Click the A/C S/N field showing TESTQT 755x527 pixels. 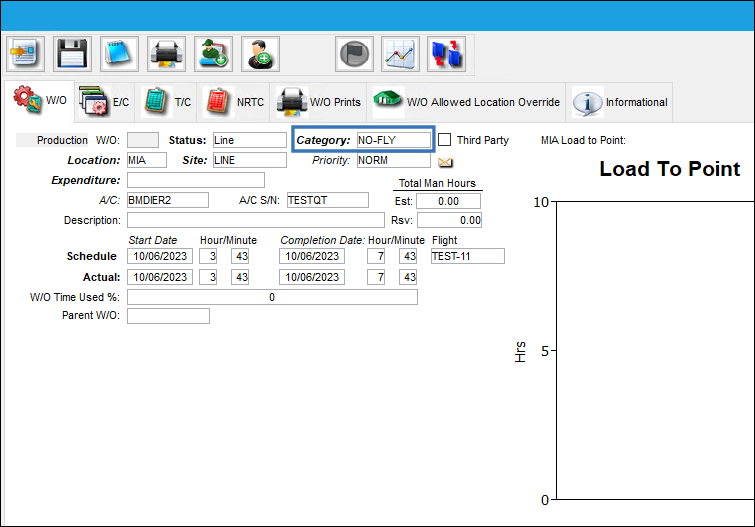click(328, 200)
